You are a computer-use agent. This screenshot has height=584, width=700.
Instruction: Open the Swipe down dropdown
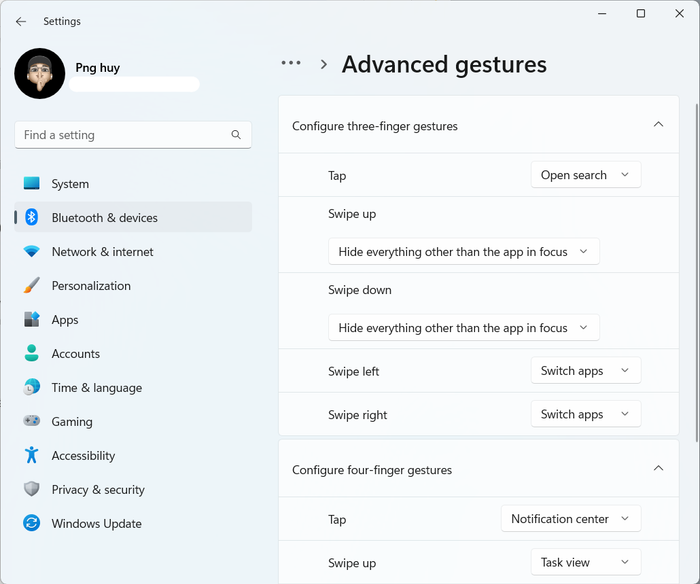point(463,327)
